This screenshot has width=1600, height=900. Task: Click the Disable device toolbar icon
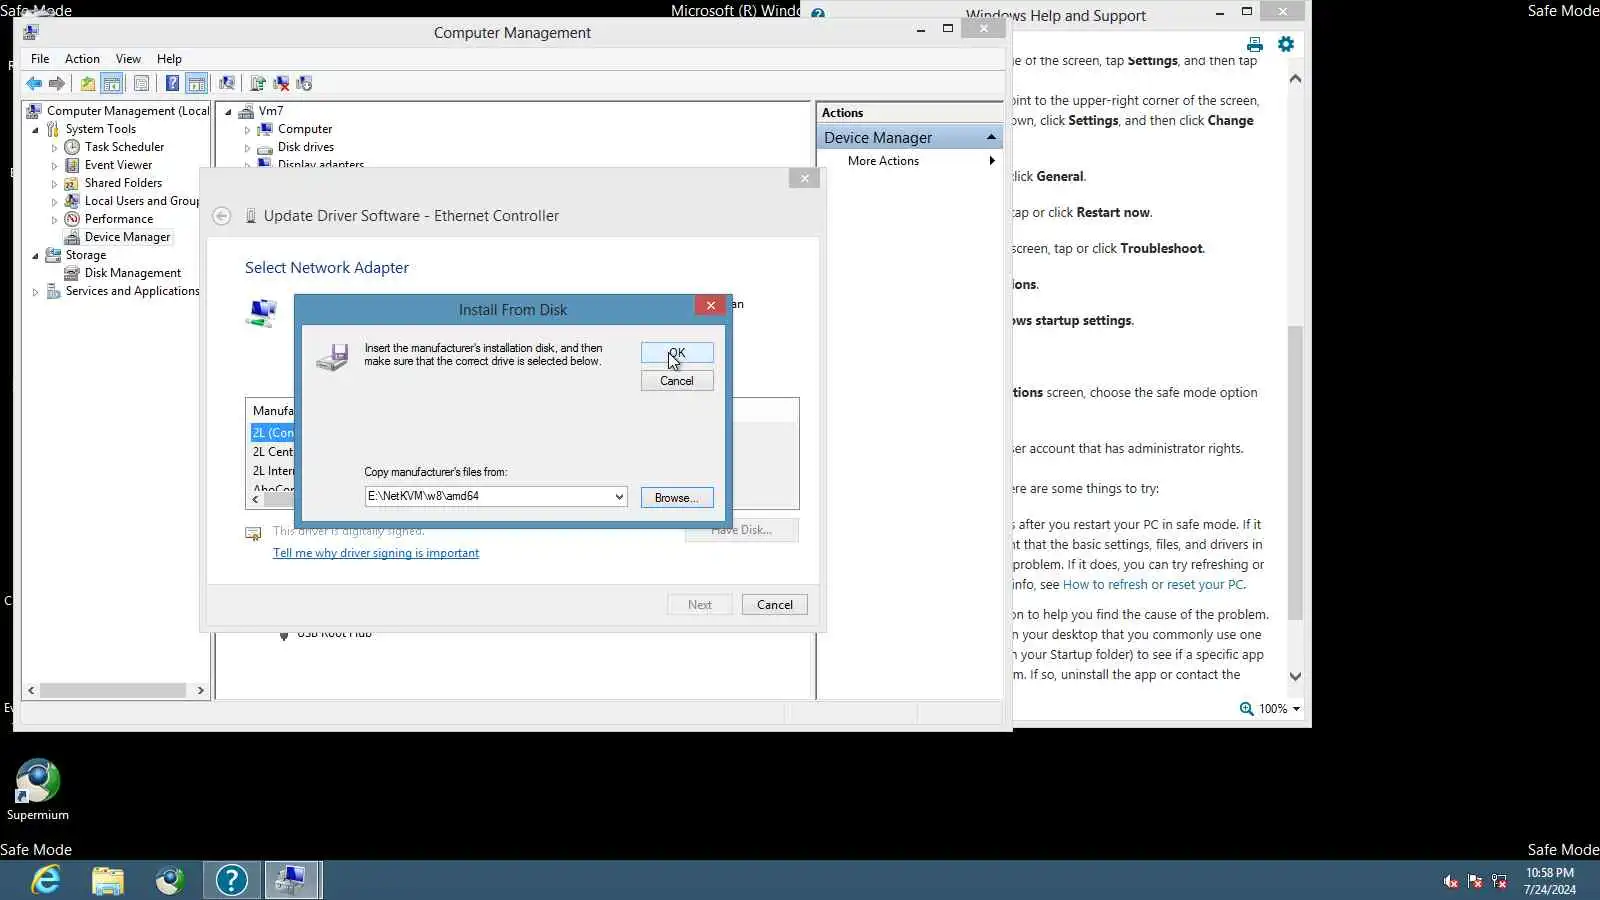pos(304,84)
